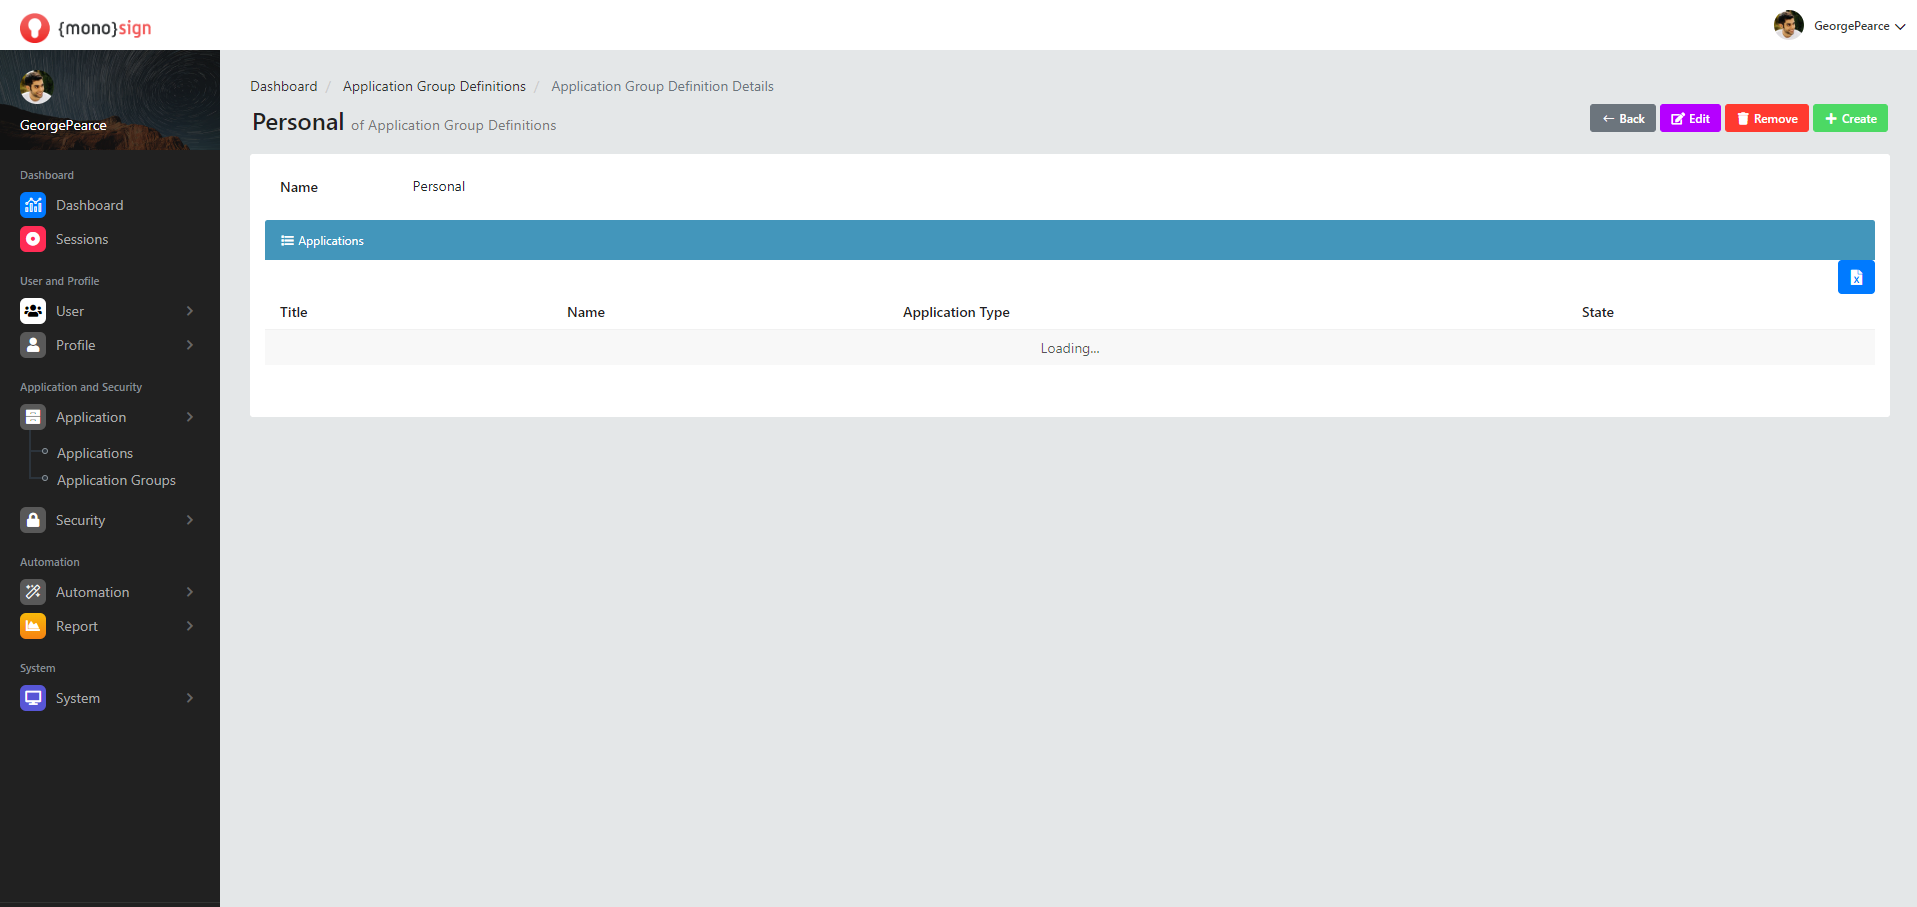Click the Personal name value
The width and height of the screenshot is (1917, 907).
point(439,186)
